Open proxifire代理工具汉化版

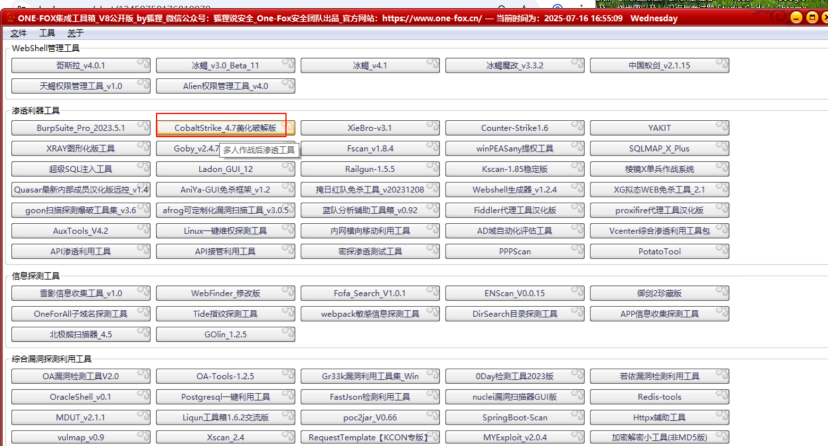tap(660, 210)
